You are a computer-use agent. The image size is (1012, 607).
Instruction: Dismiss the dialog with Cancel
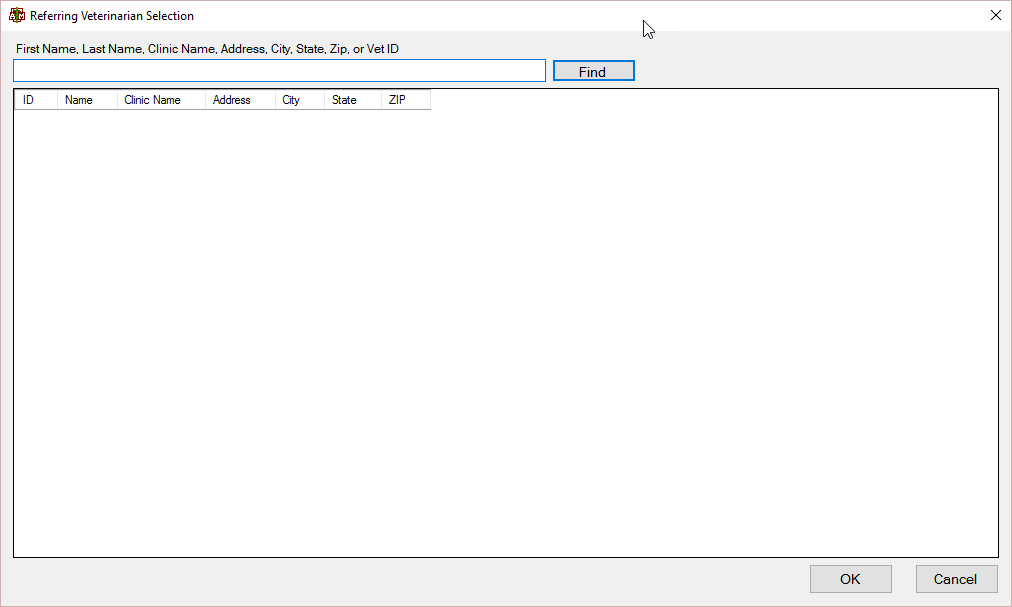956,579
